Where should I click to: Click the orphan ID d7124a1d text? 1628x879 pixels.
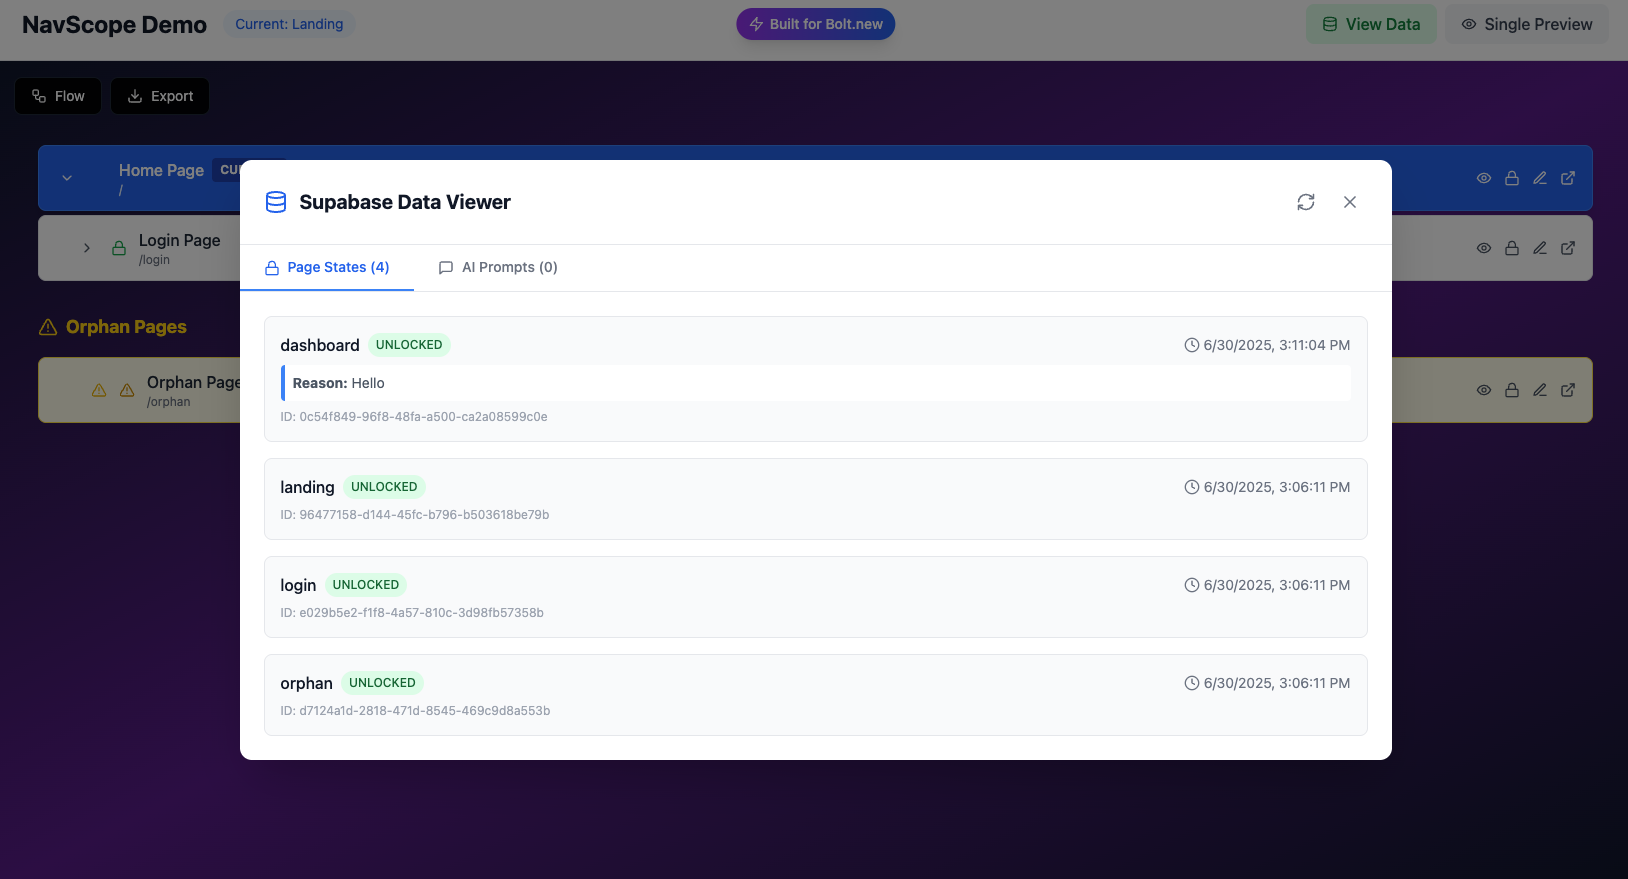(415, 711)
